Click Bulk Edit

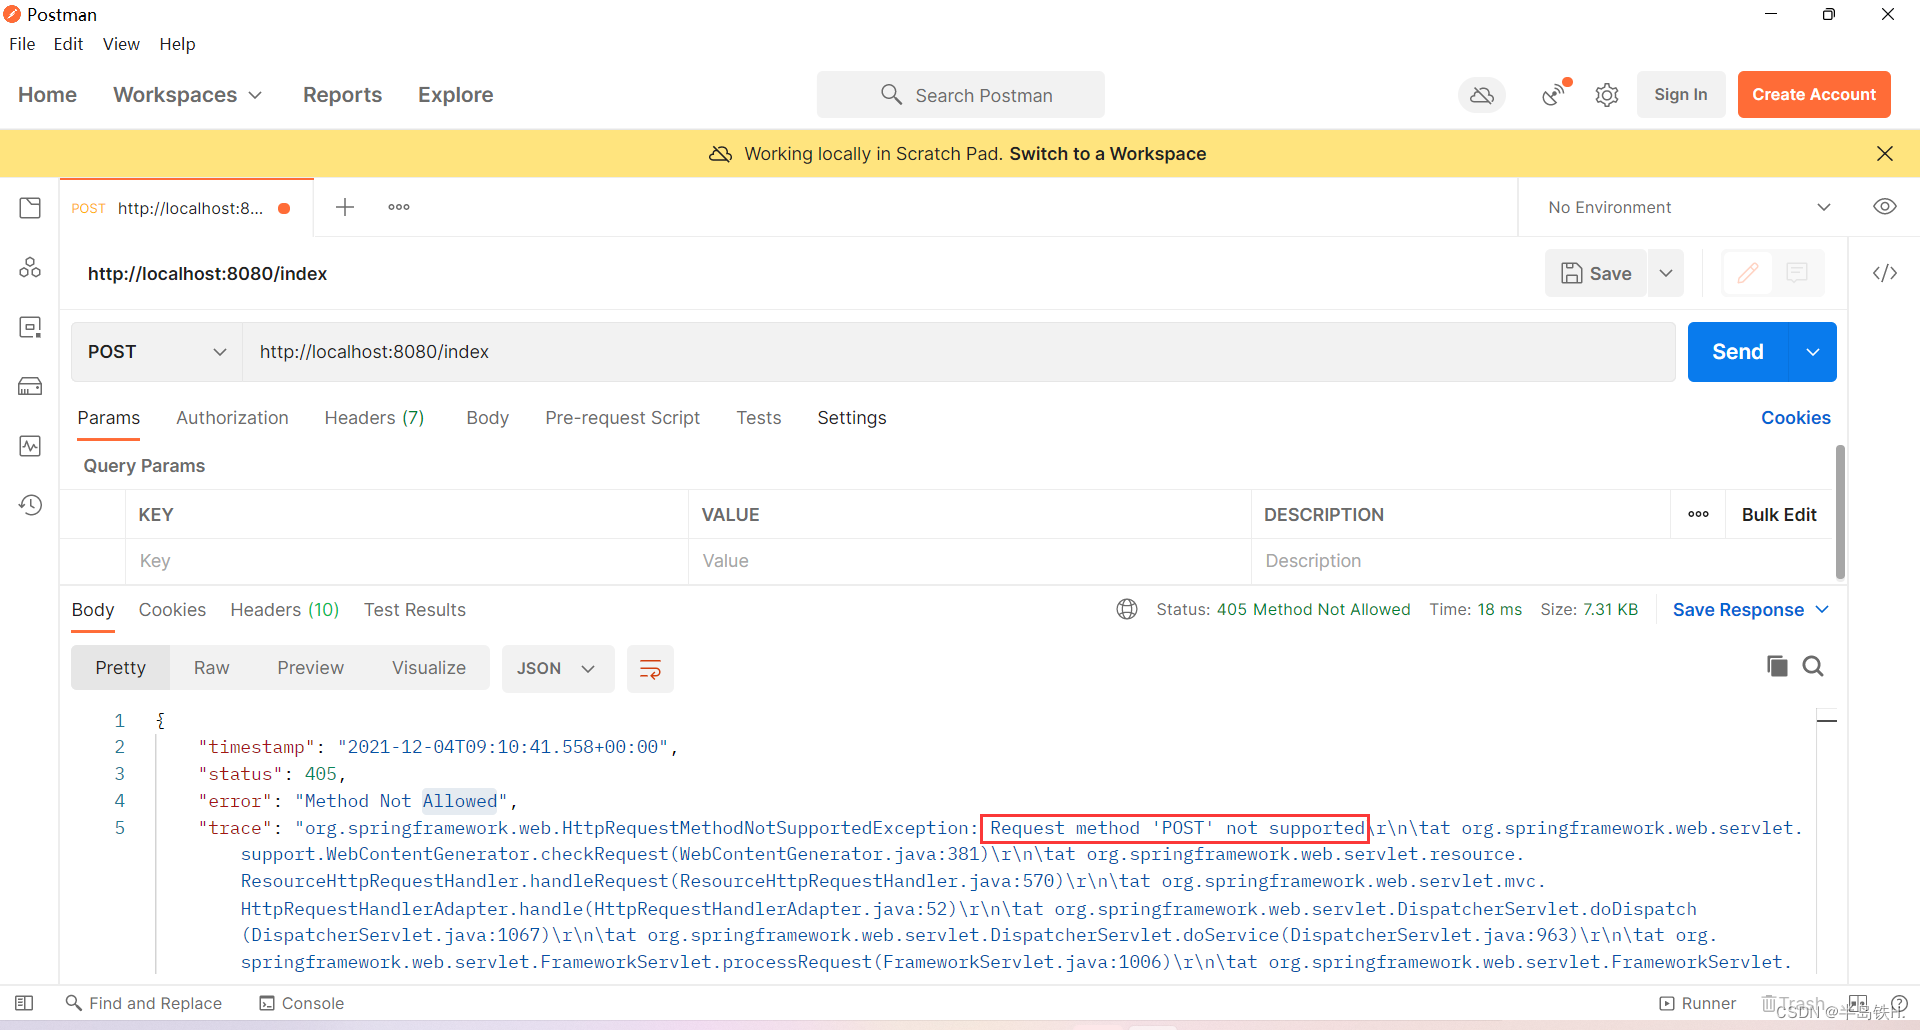[x=1778, y=514]
